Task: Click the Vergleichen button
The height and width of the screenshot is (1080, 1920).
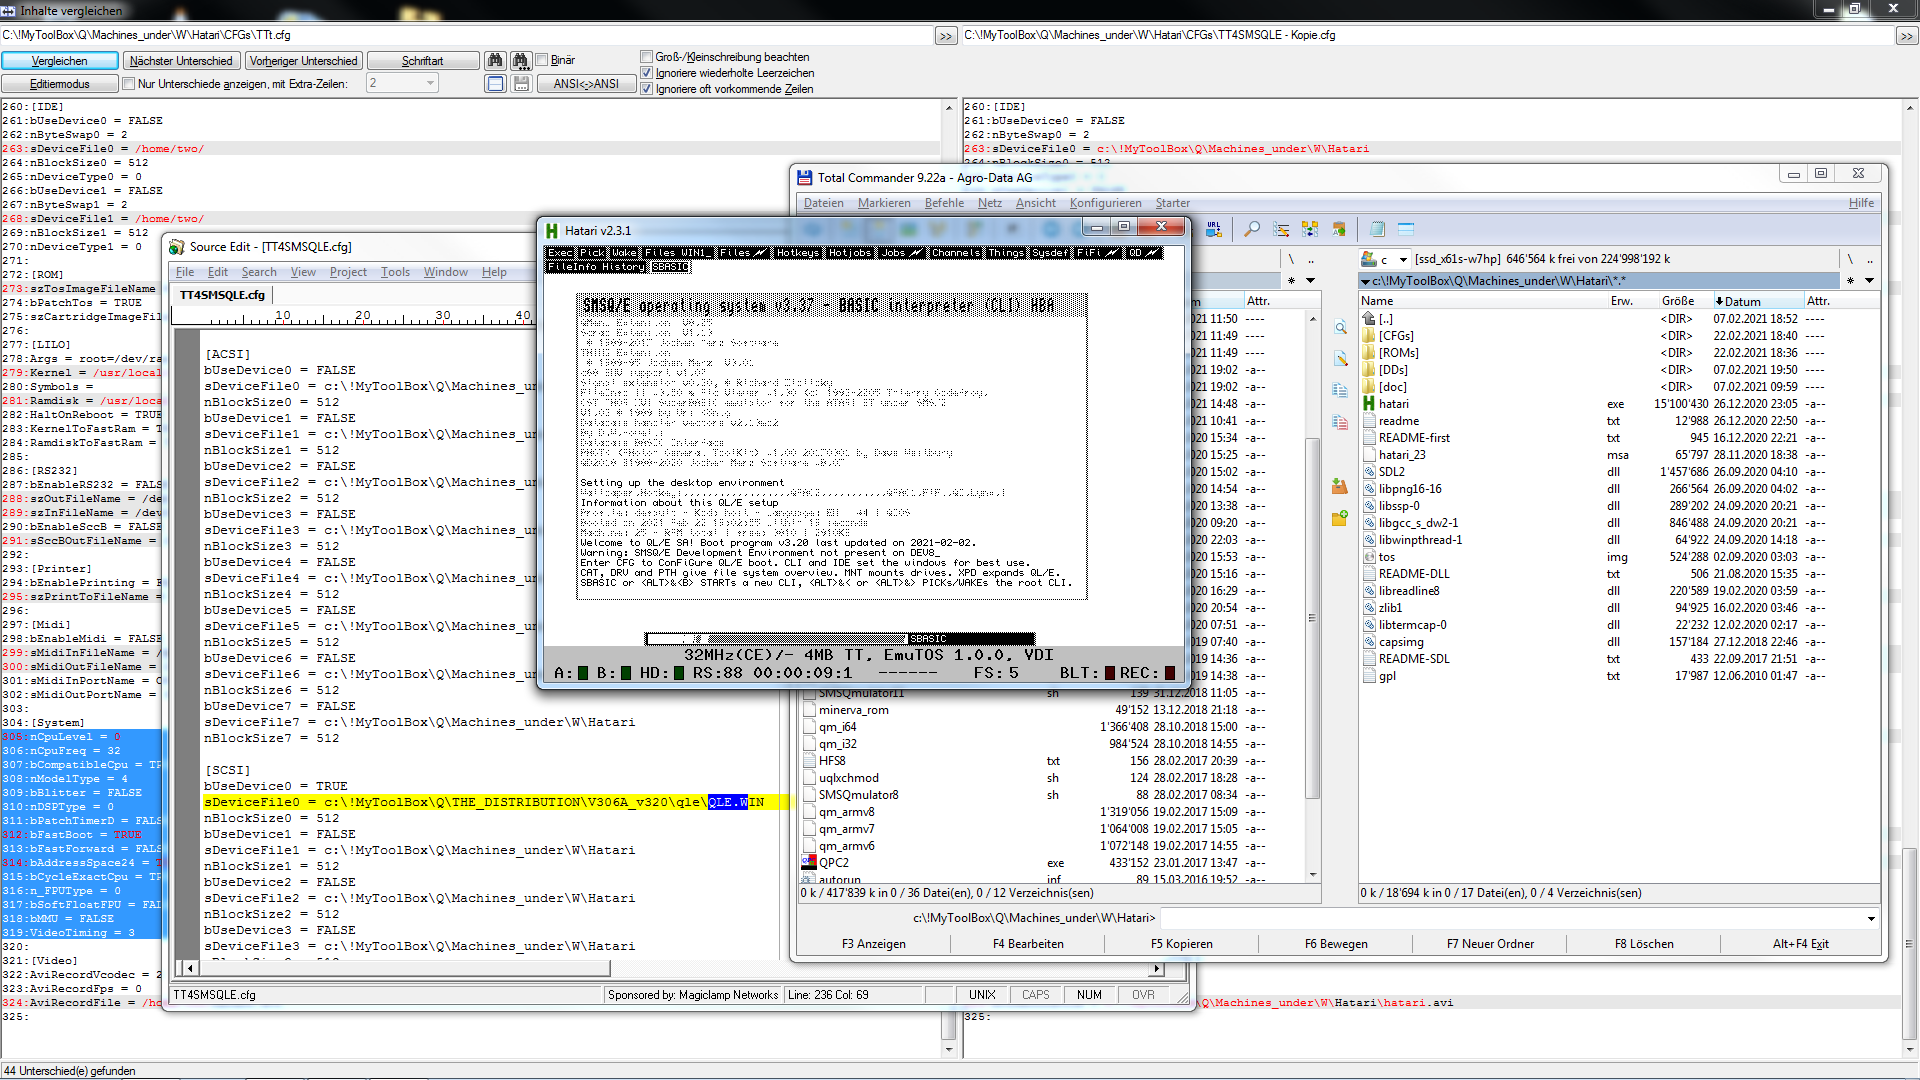Action: tap(60, 61)
